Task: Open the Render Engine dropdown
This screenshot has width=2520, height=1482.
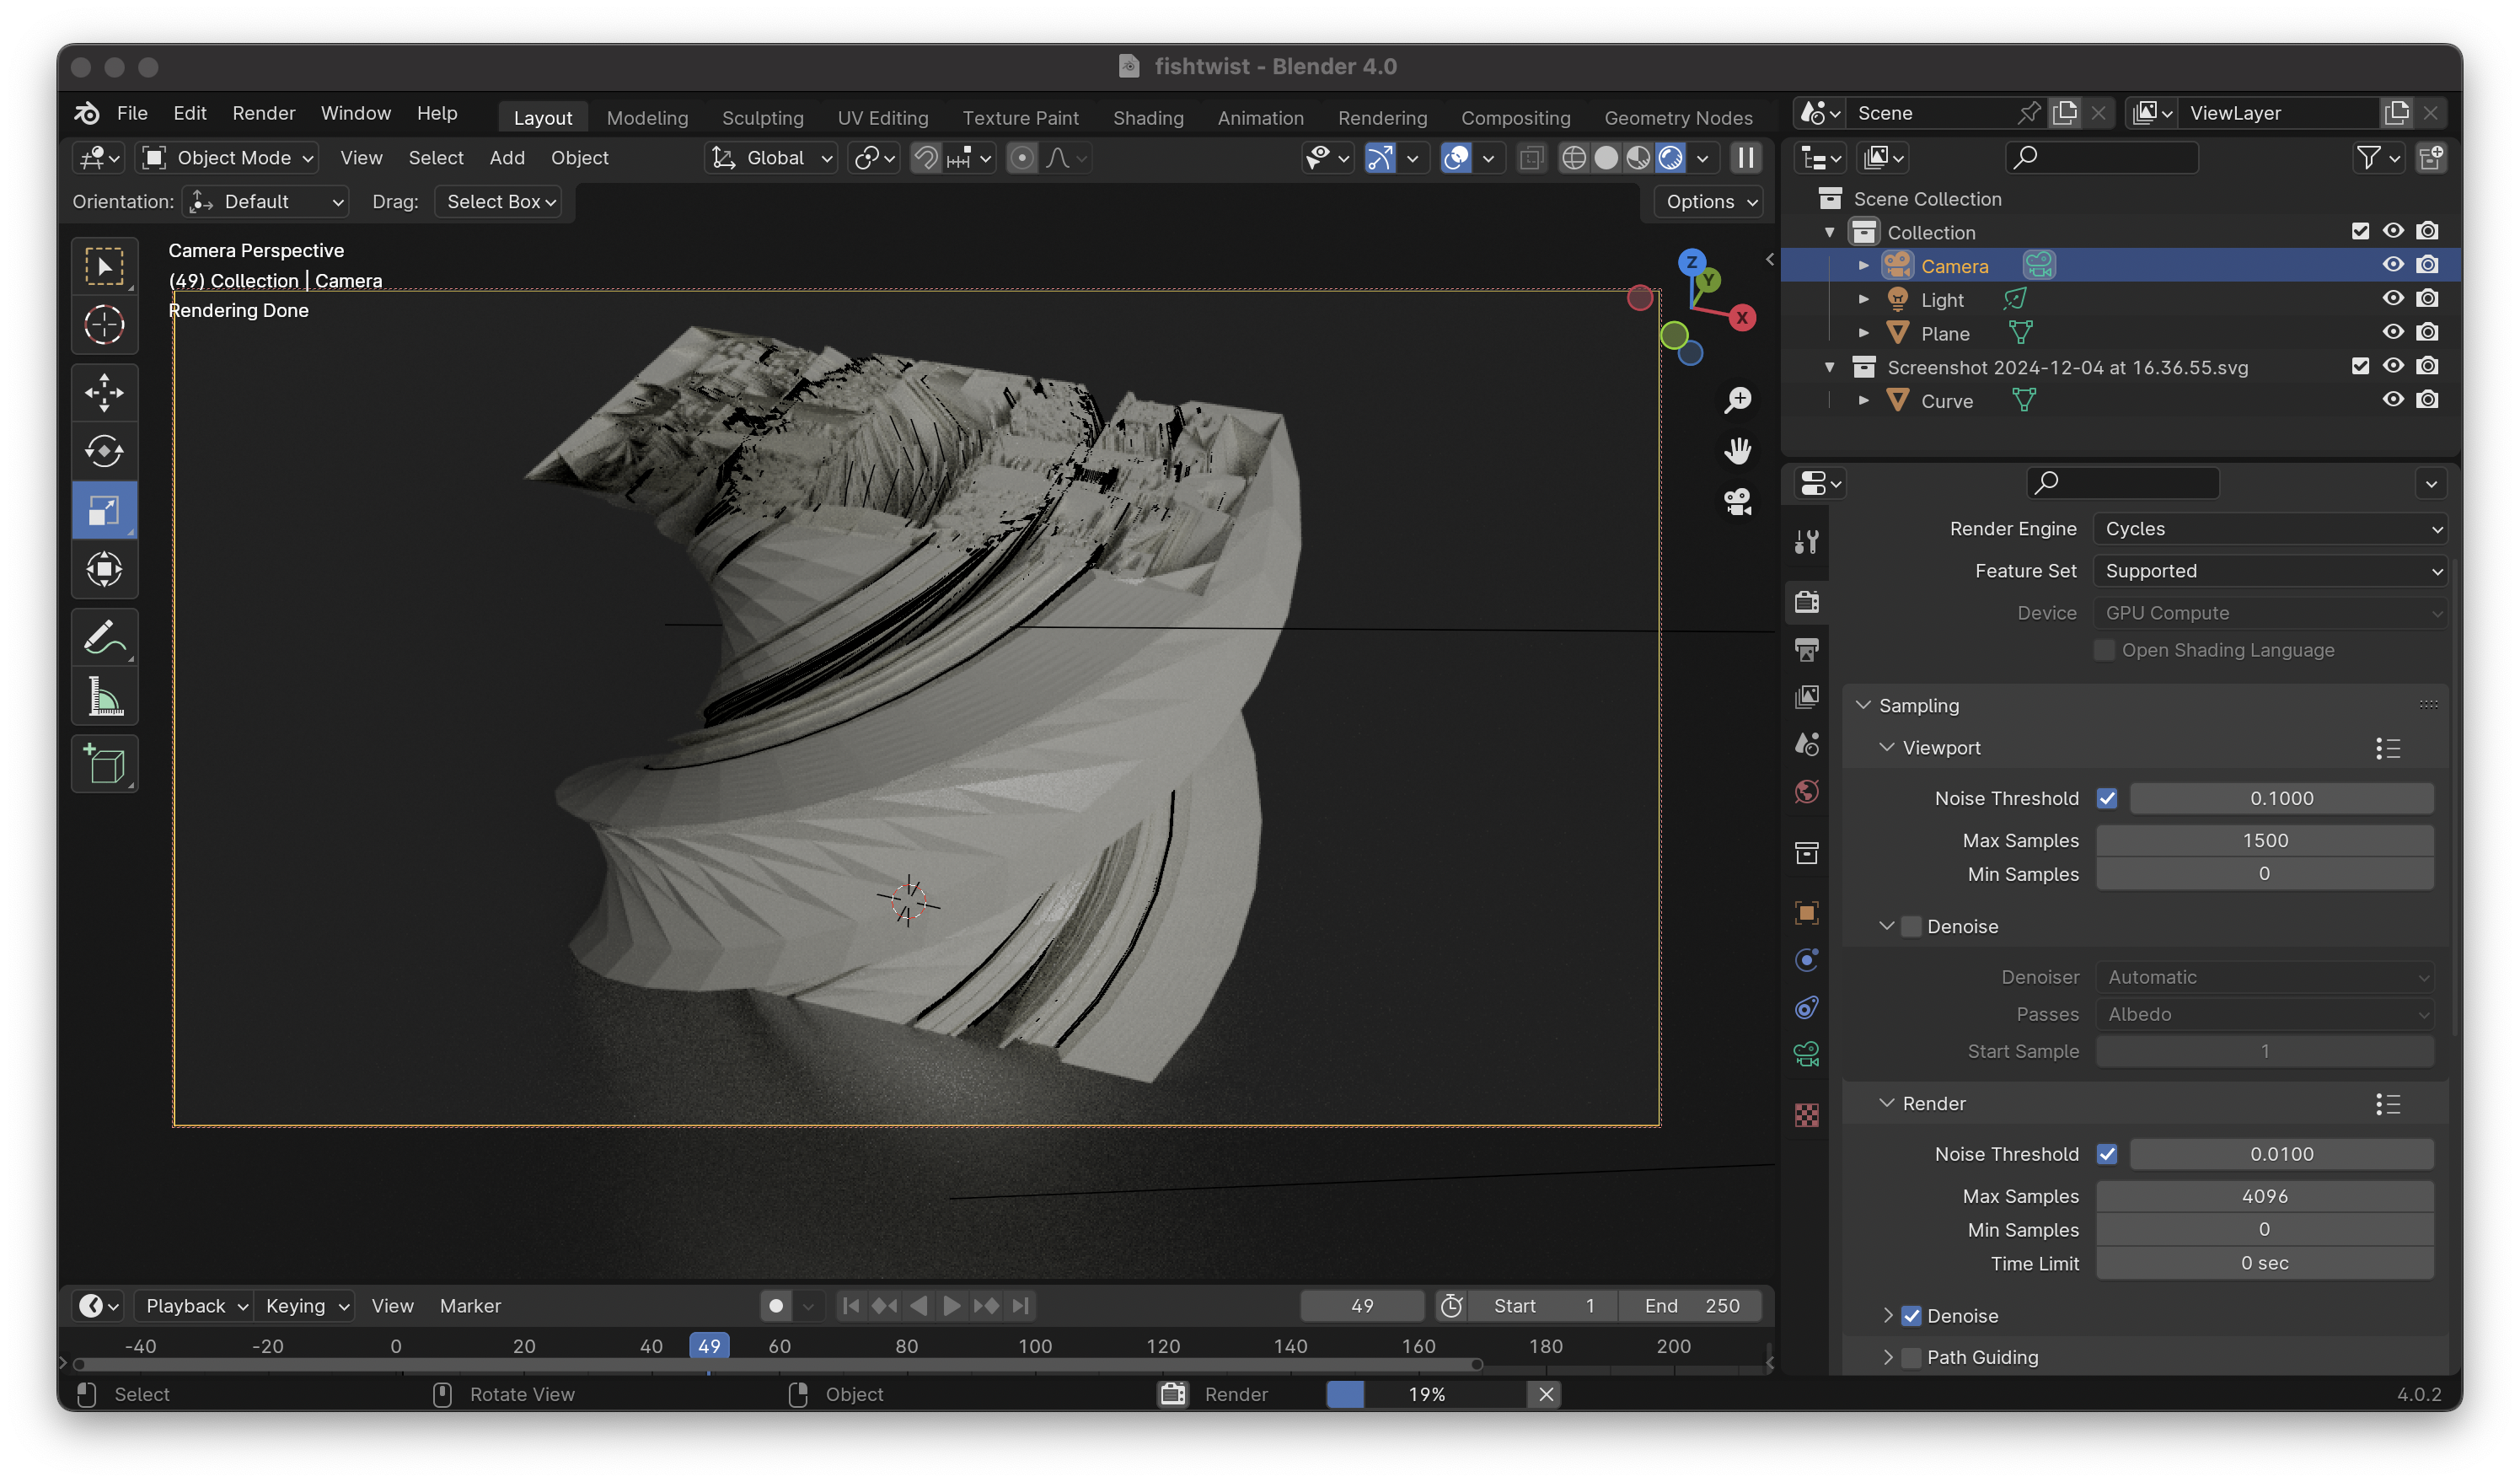Action: (2270, 529)
